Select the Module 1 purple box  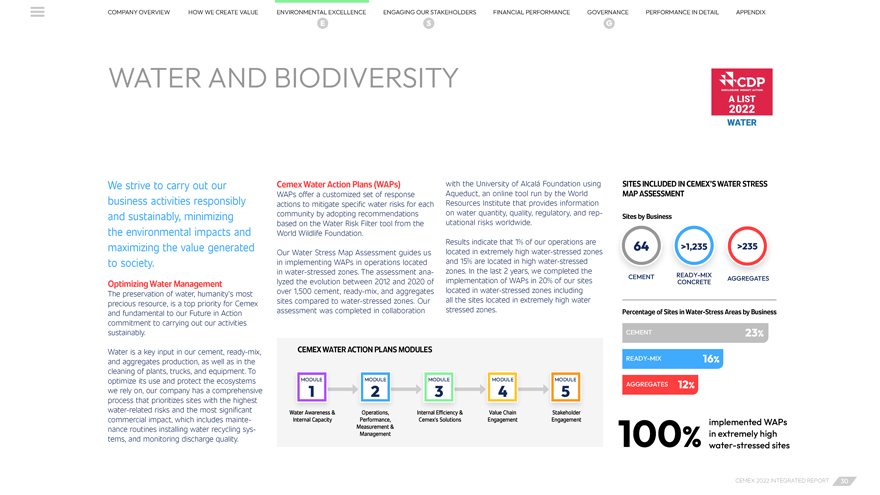[311, 387]
